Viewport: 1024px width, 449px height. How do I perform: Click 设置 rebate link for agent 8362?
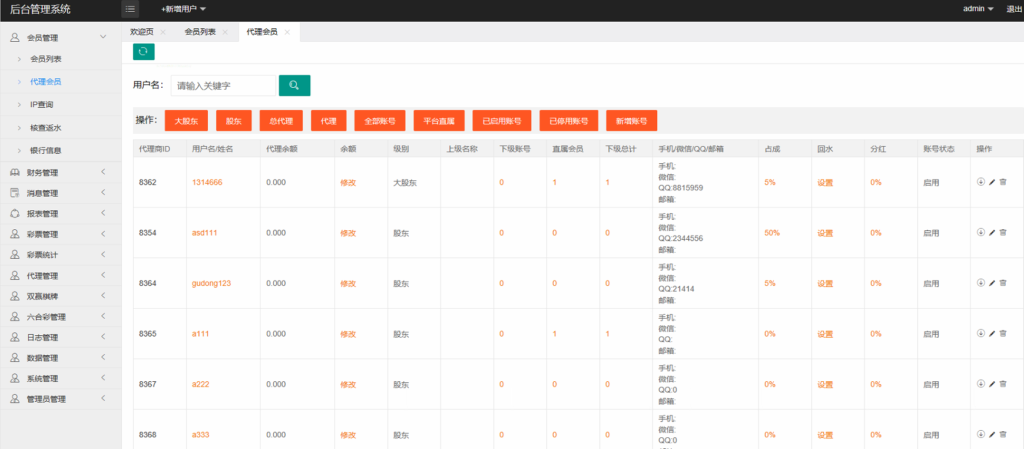pos(824,182)
